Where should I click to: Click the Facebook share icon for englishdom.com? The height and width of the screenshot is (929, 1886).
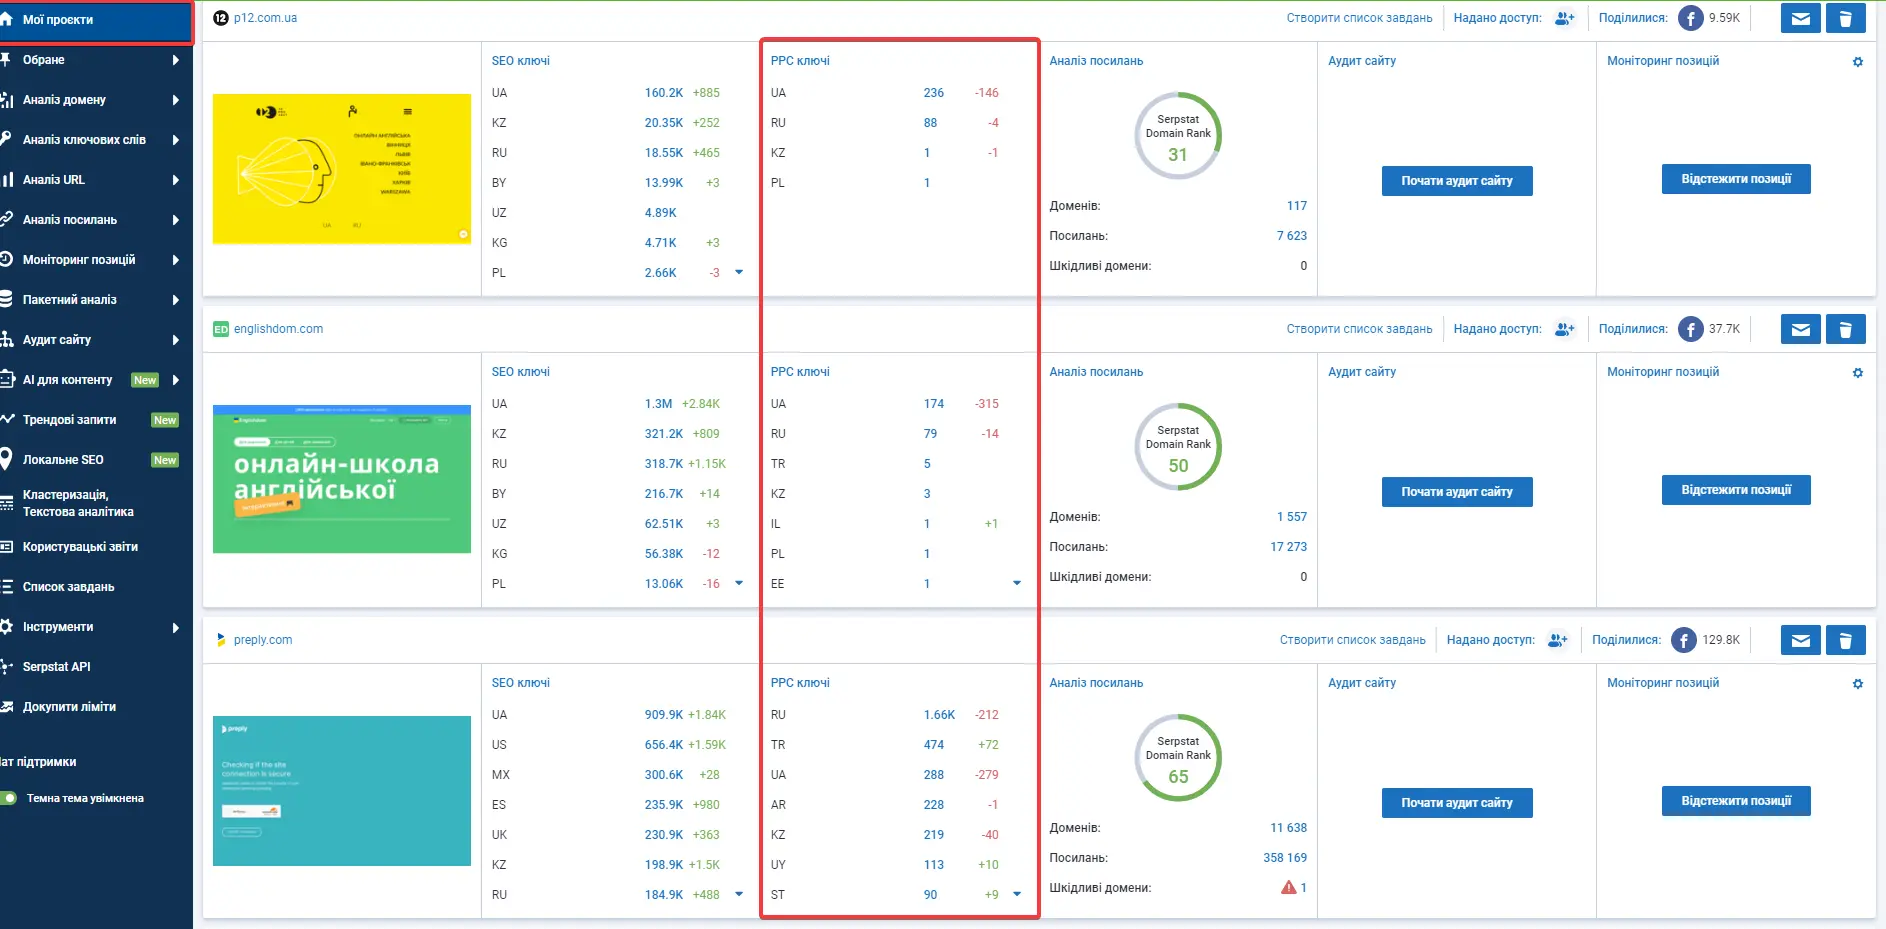click(x=1691, y=329)
